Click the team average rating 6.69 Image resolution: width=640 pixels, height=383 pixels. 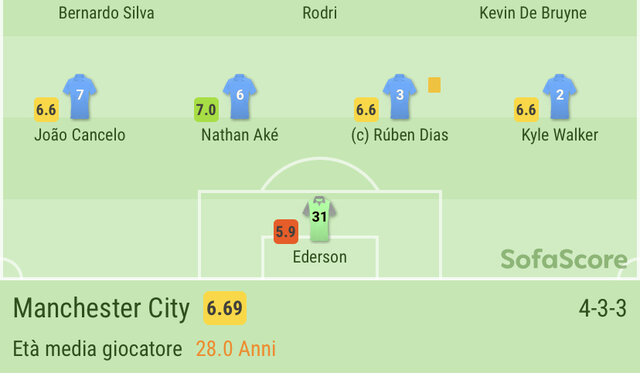[225, 308]
